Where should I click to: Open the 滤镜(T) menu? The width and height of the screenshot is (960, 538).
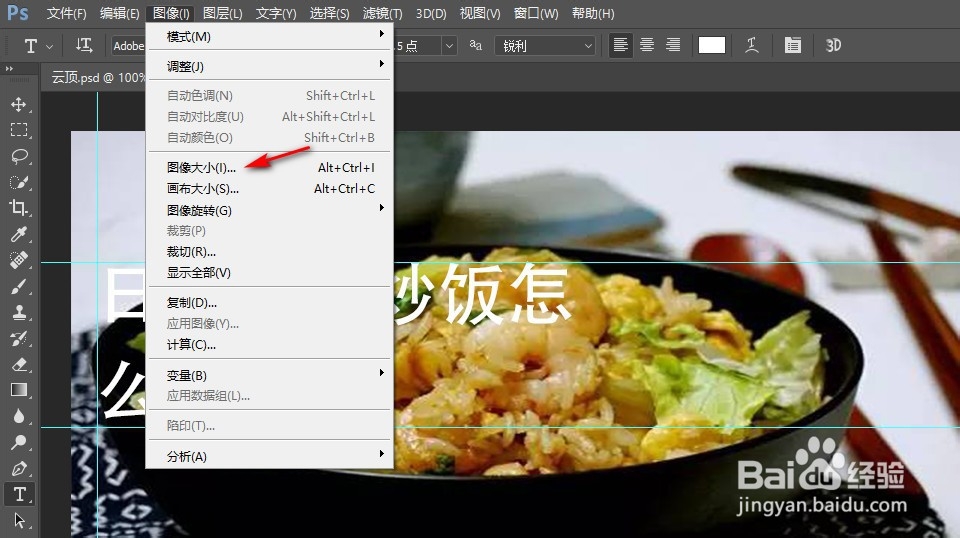tap(382, 13)
